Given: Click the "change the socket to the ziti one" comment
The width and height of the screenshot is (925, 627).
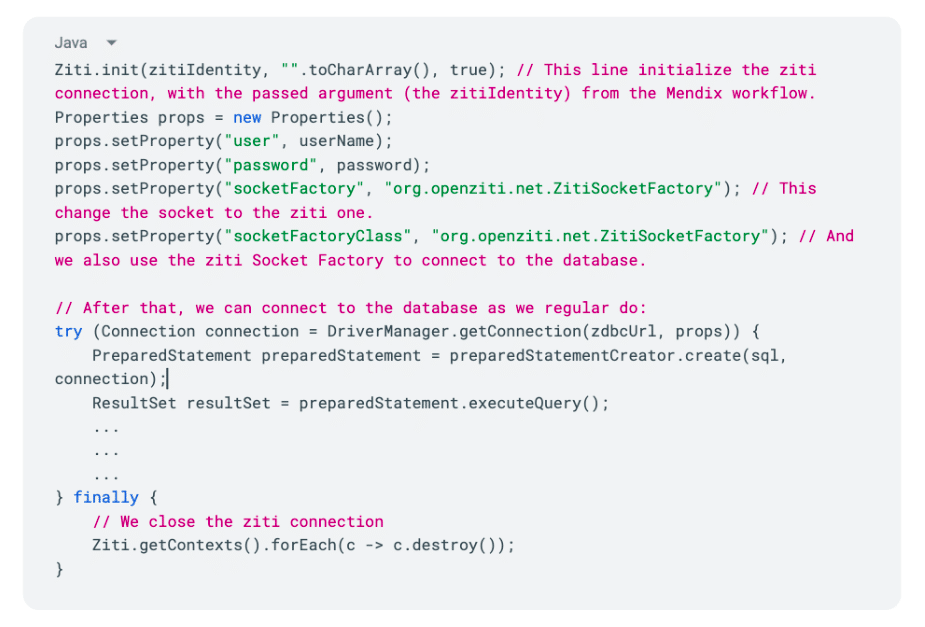Looking at the screenshot, I should (x=213, y=213).
